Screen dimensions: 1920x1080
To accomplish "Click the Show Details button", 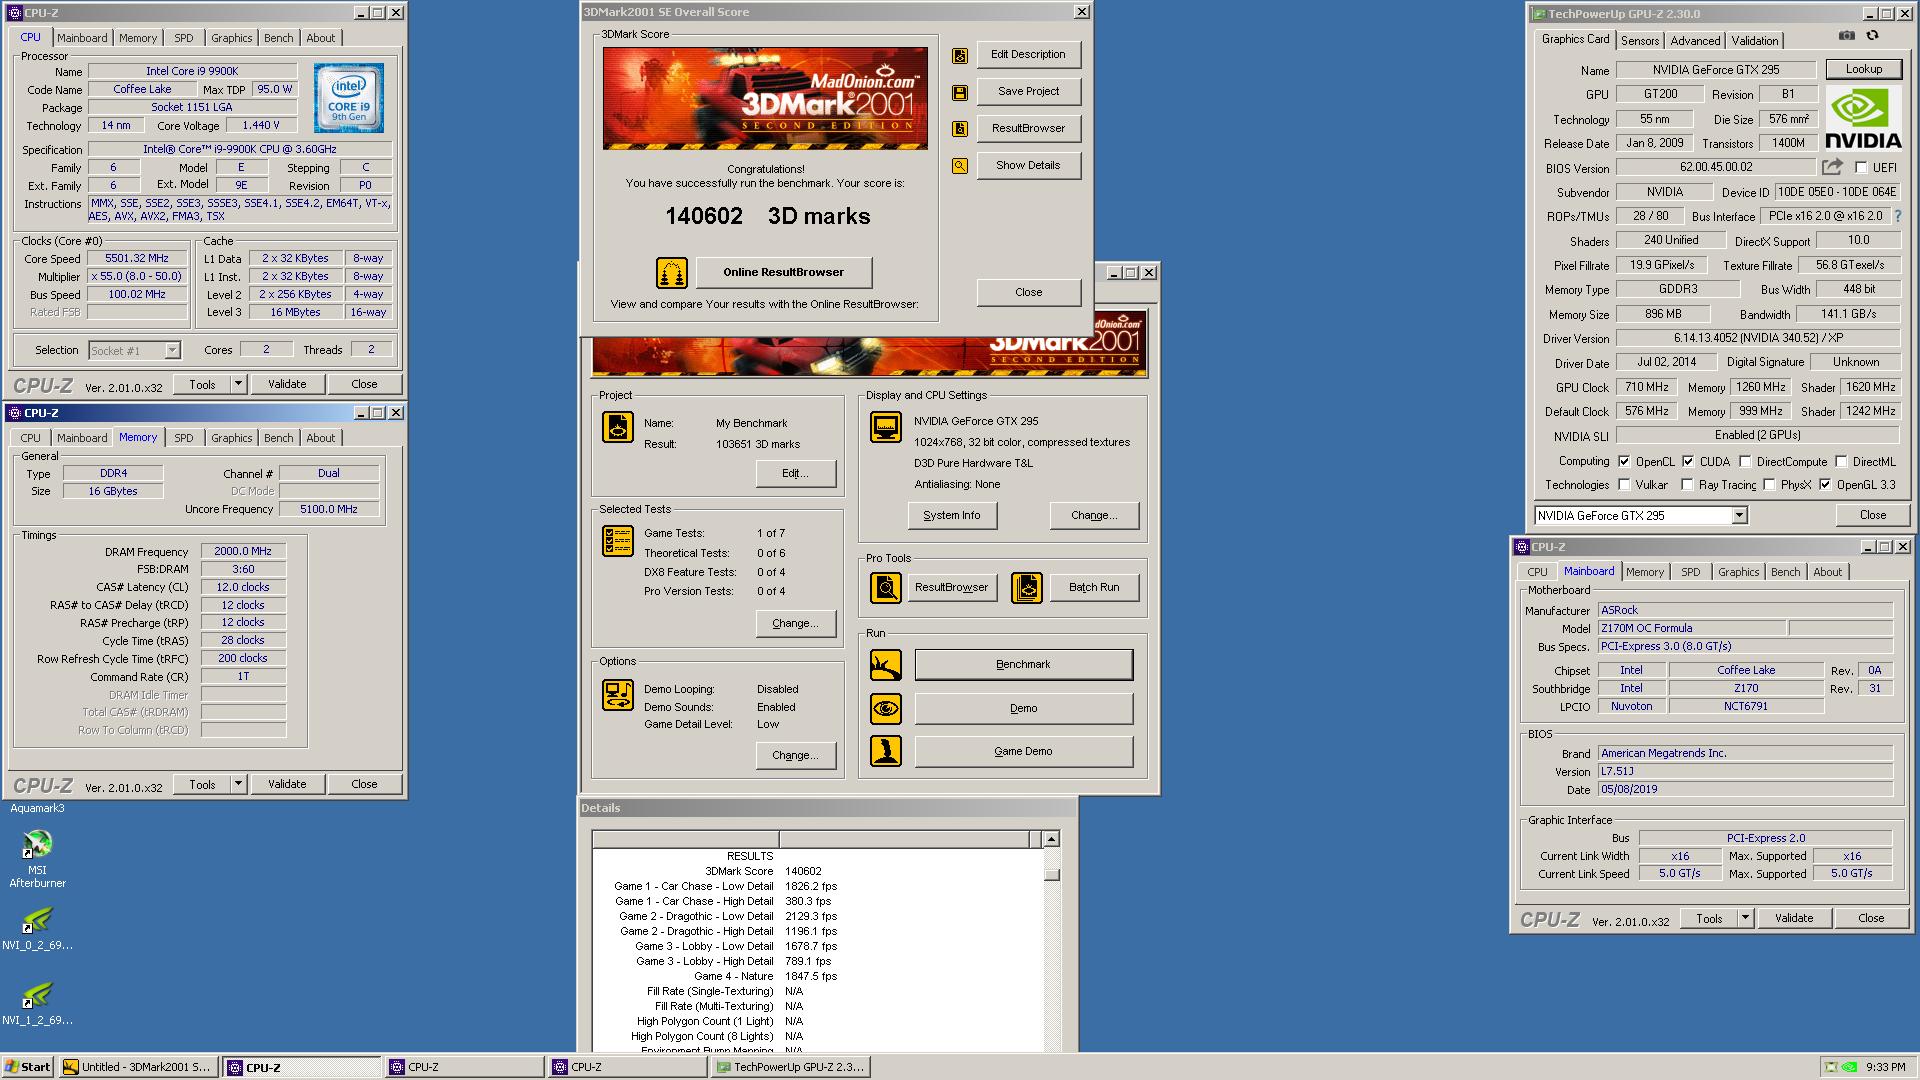I will [x=1028, y=165].
